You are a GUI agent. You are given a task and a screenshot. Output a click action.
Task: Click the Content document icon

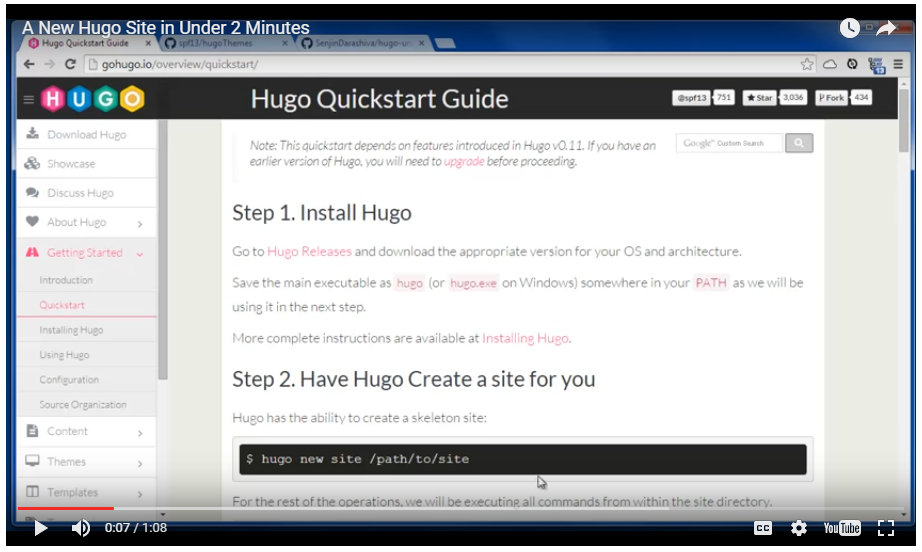32,430
